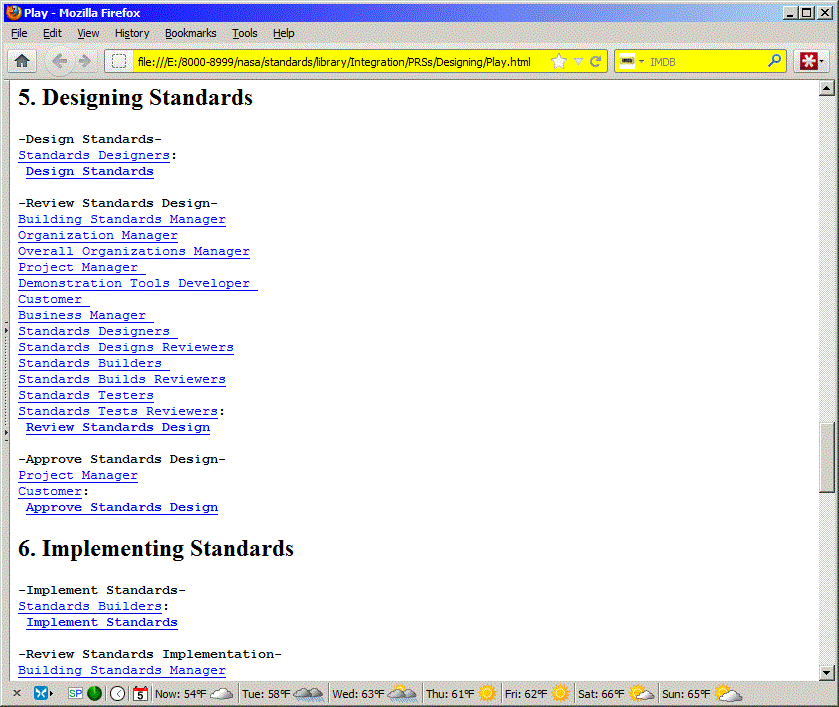Open the History menu
The image size is (839, 707).
click(x=132, y=33)
